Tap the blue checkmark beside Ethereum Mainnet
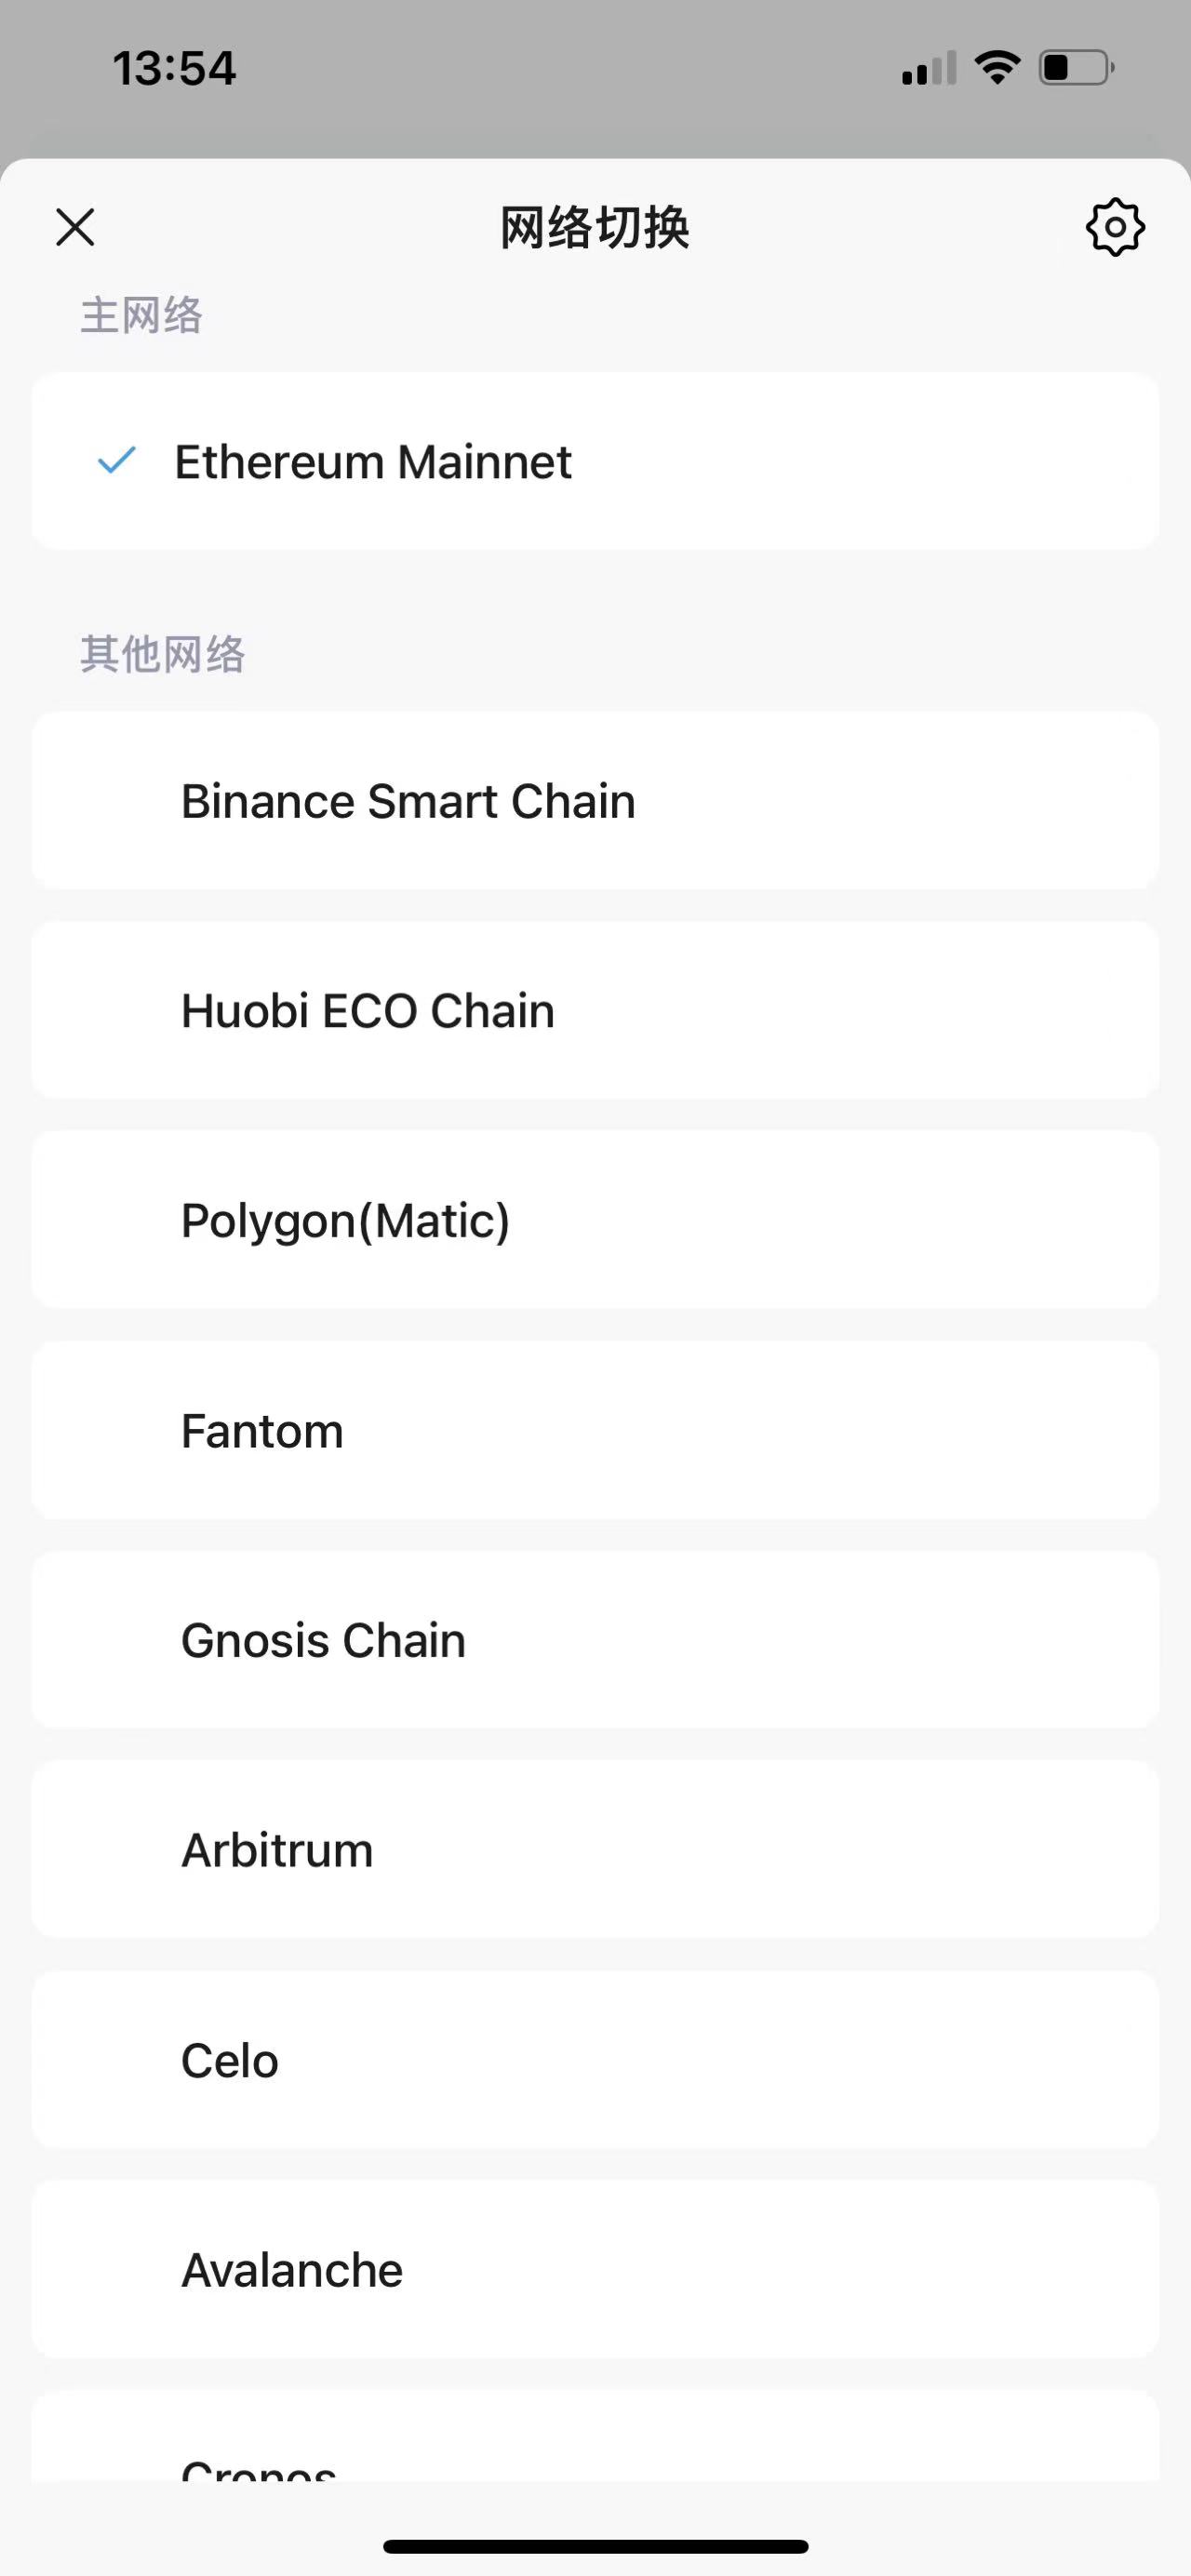Viewport: 1191px width, 2576px height. (x=116, y=461)
